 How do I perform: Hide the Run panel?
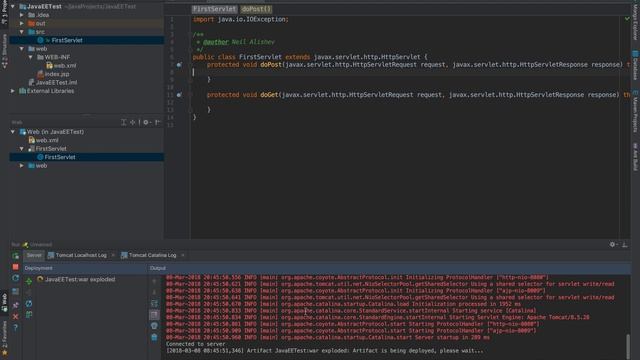coord(624,244)
